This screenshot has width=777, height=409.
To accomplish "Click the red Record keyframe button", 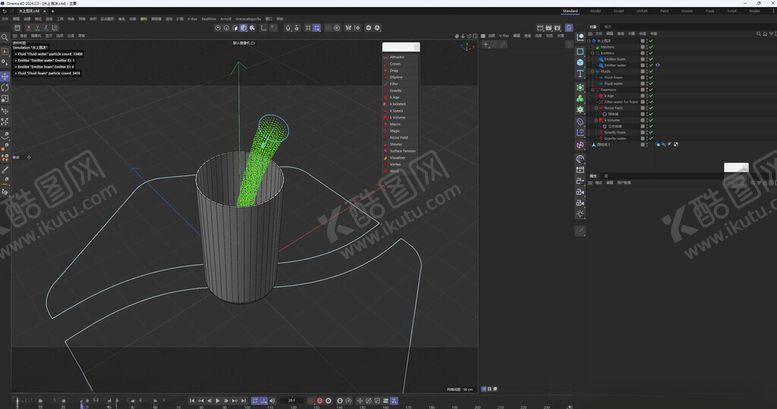I will pyautogui.click(x=319, y=400).
